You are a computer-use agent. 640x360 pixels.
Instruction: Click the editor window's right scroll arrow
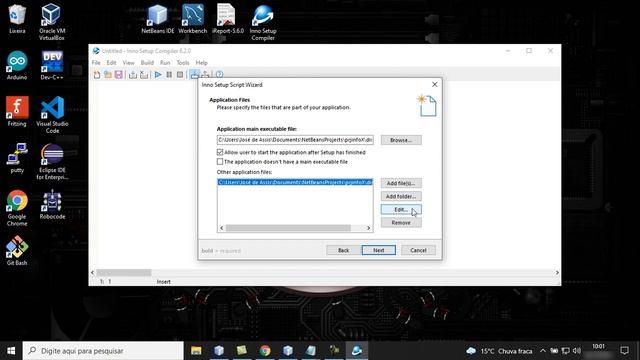coord(557,273)
